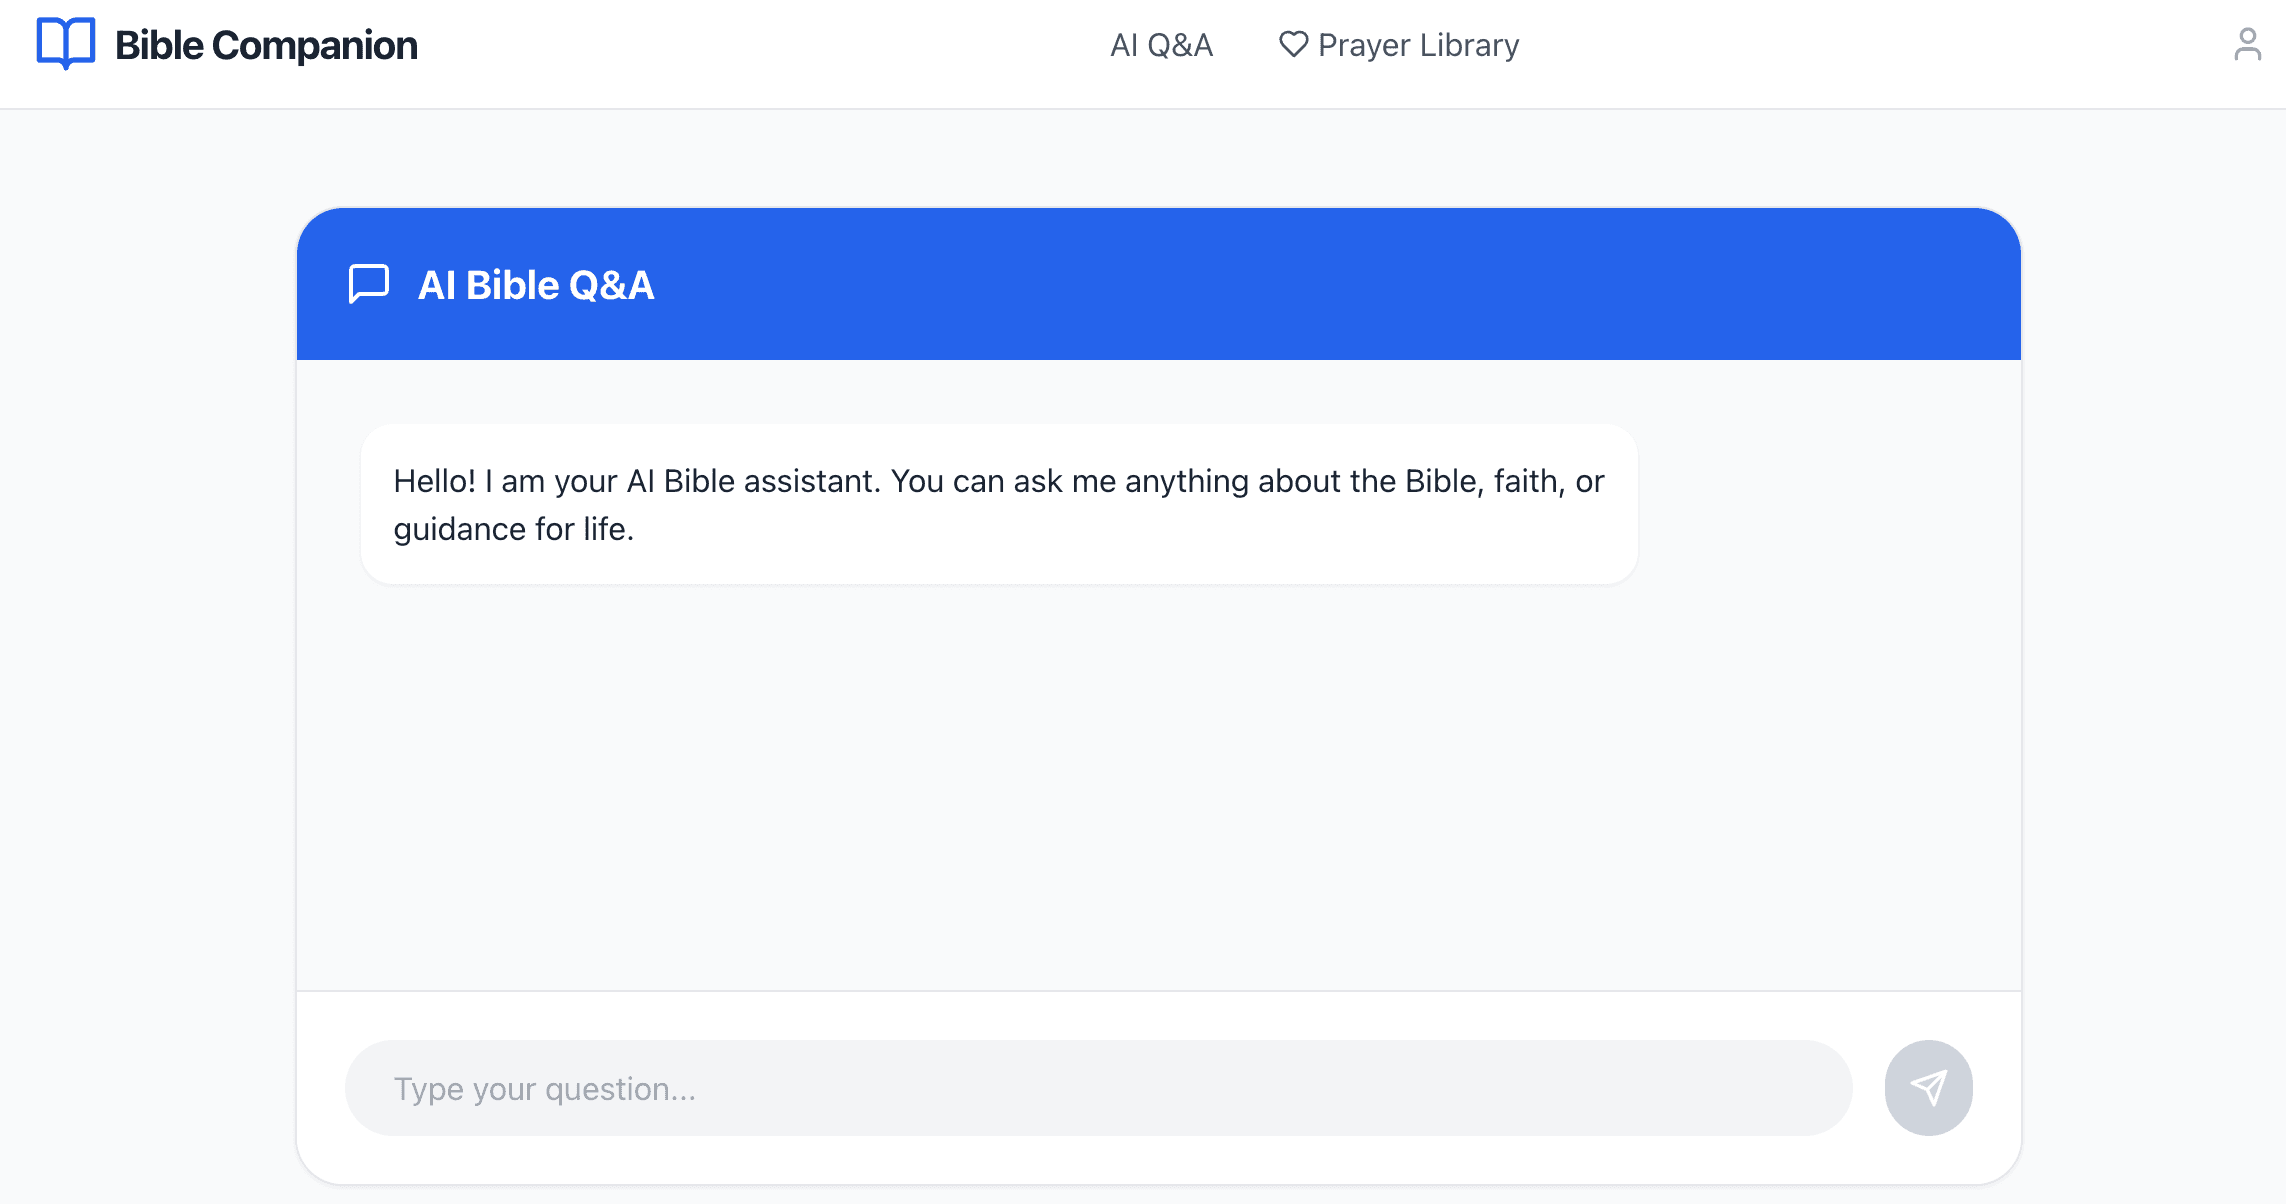The image size is (2286, 1204).
Task: Click the chat bubble icon in blue header
Action: coord(369,284)
